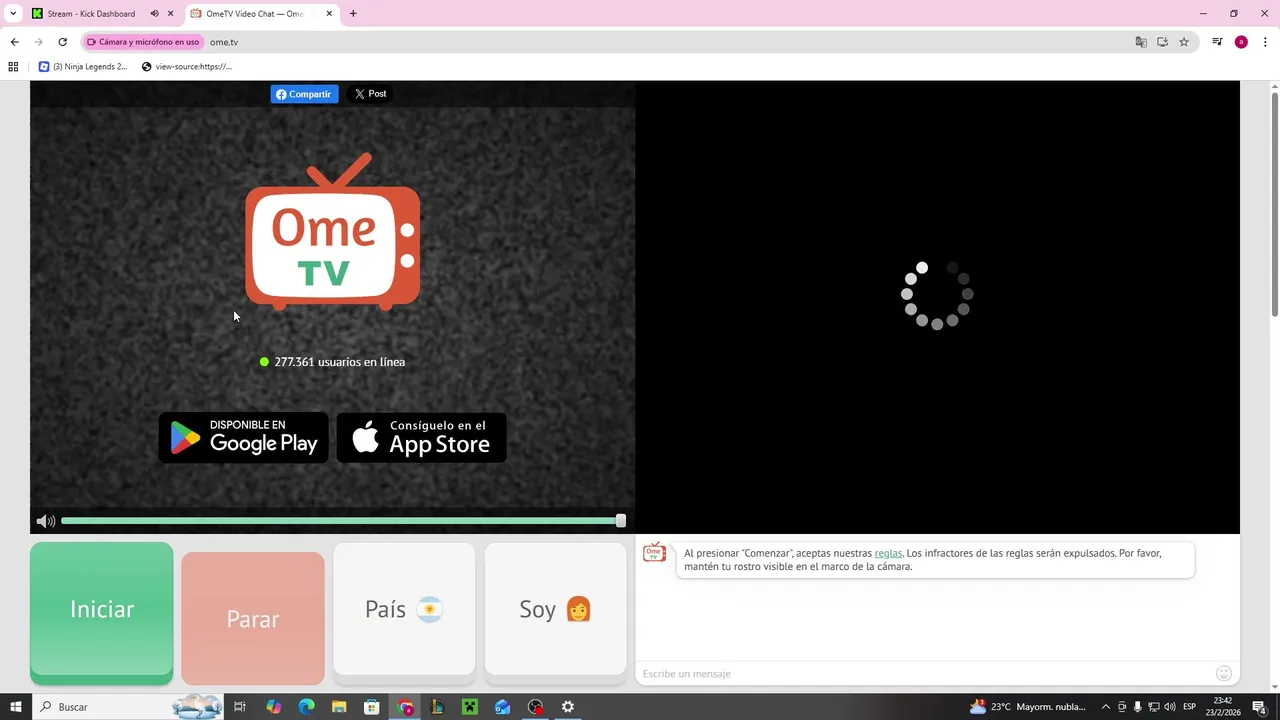Open the clock showing 23:42
This screenshot has width=1280, height=720.
(x=1223, y=707)
